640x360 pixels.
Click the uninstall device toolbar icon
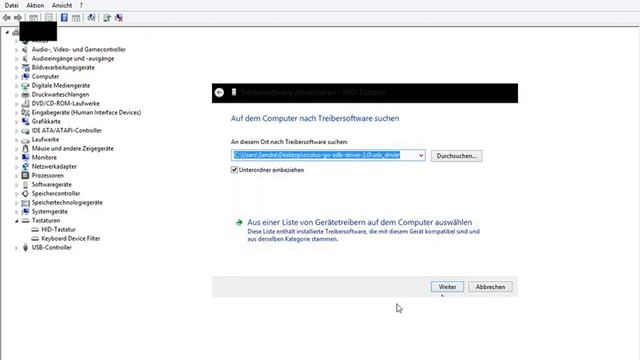click(119, 18)
